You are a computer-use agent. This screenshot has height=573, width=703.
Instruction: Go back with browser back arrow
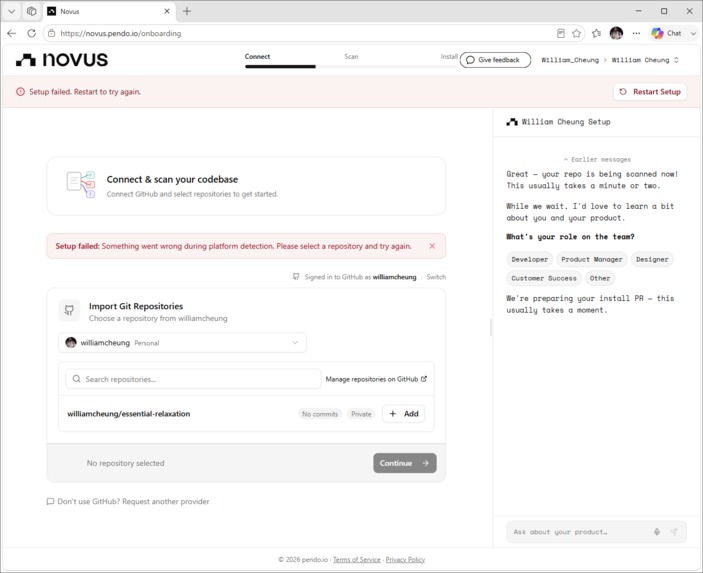pyautogui.click(x=12, y=33)
